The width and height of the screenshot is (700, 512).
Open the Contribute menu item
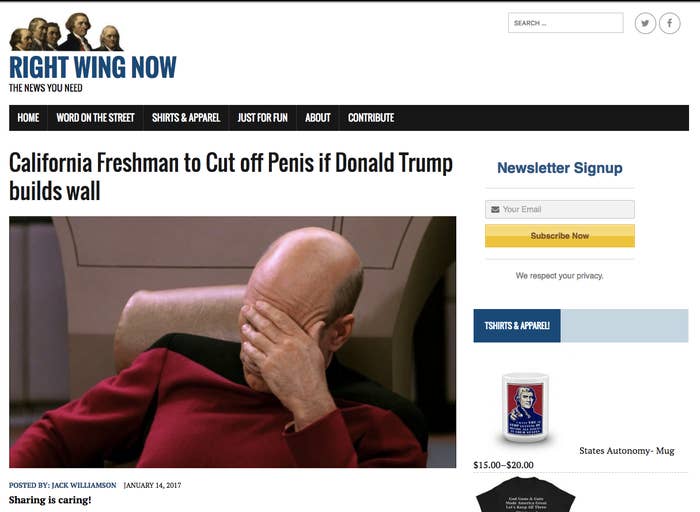[x=371, y=118]
